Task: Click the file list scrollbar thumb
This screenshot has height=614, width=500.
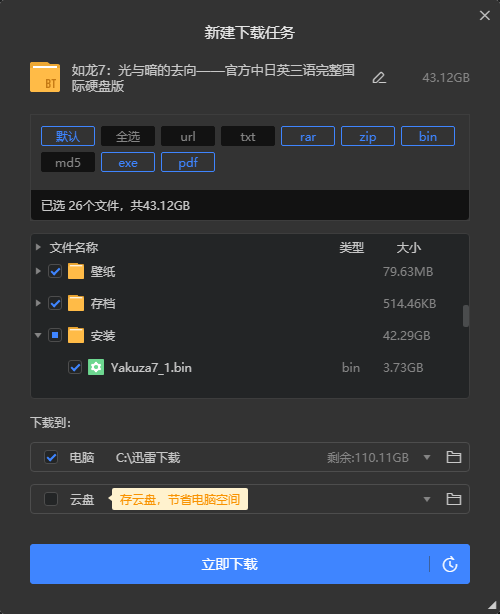Action: pos(466,316)
